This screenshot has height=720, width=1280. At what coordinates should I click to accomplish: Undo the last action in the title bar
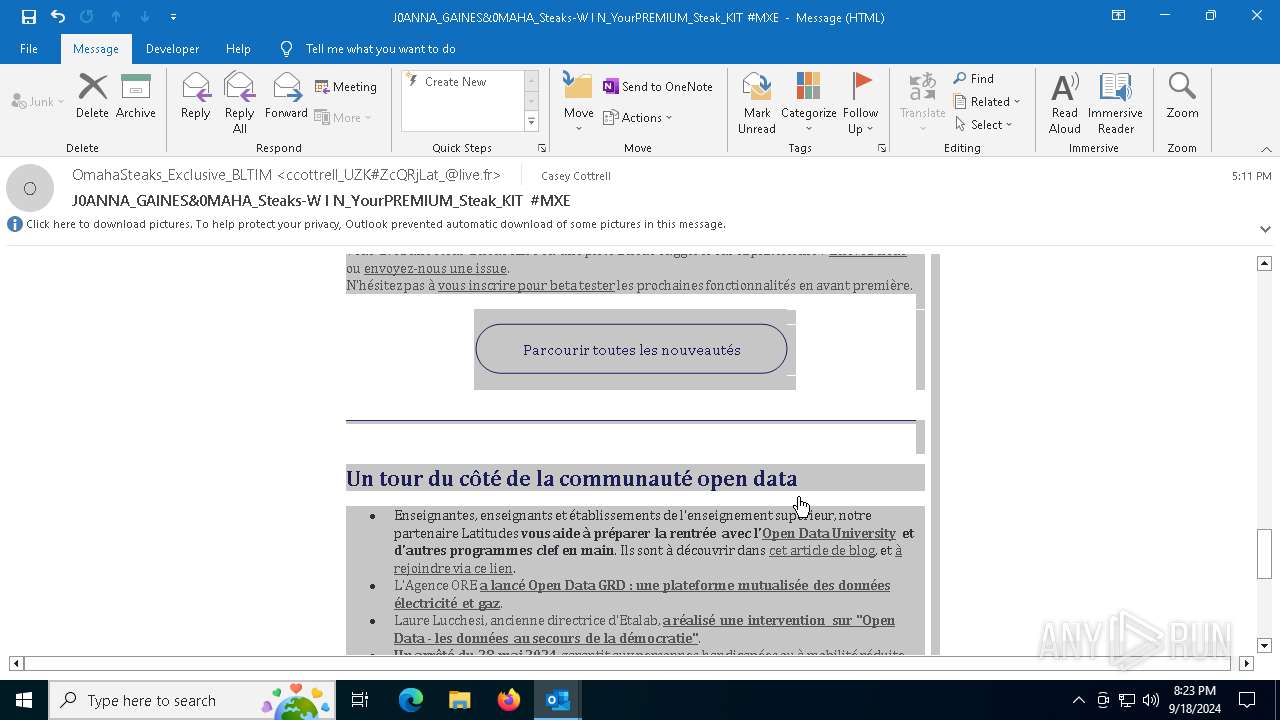tap(58, 16)
